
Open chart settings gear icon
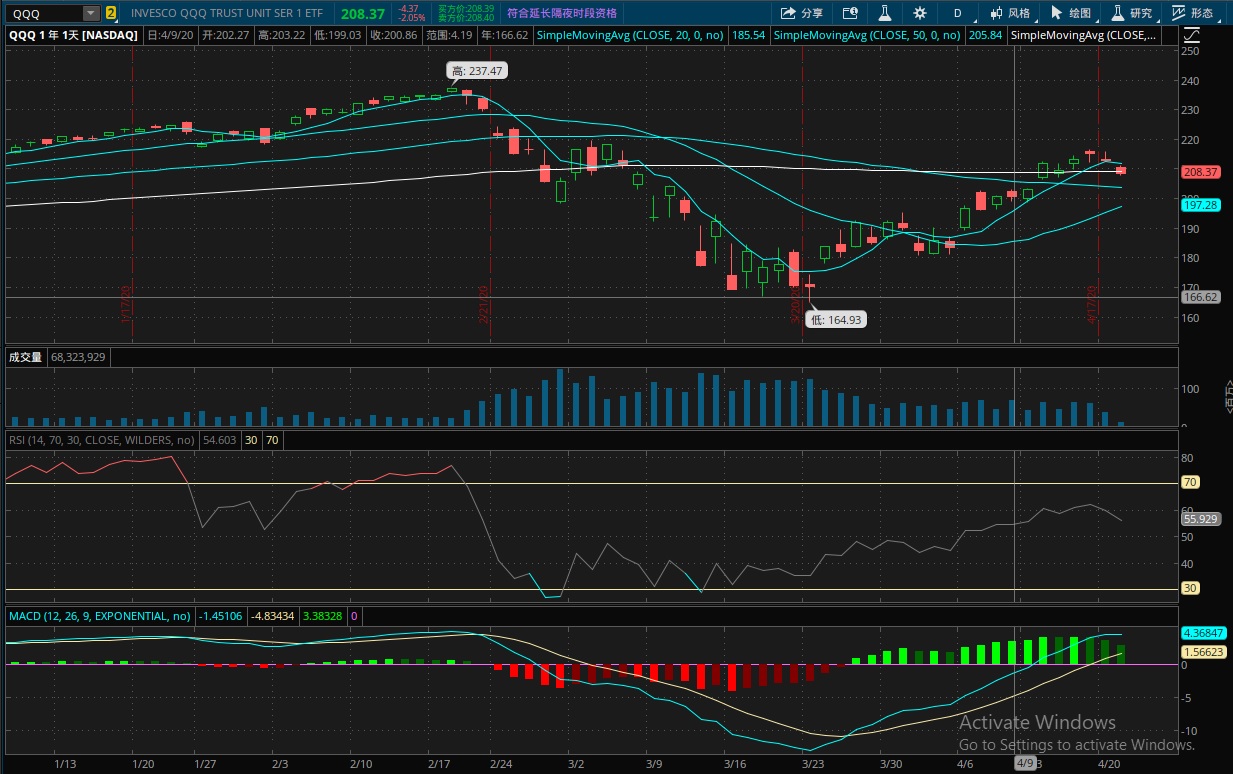(x=919, y=13)
